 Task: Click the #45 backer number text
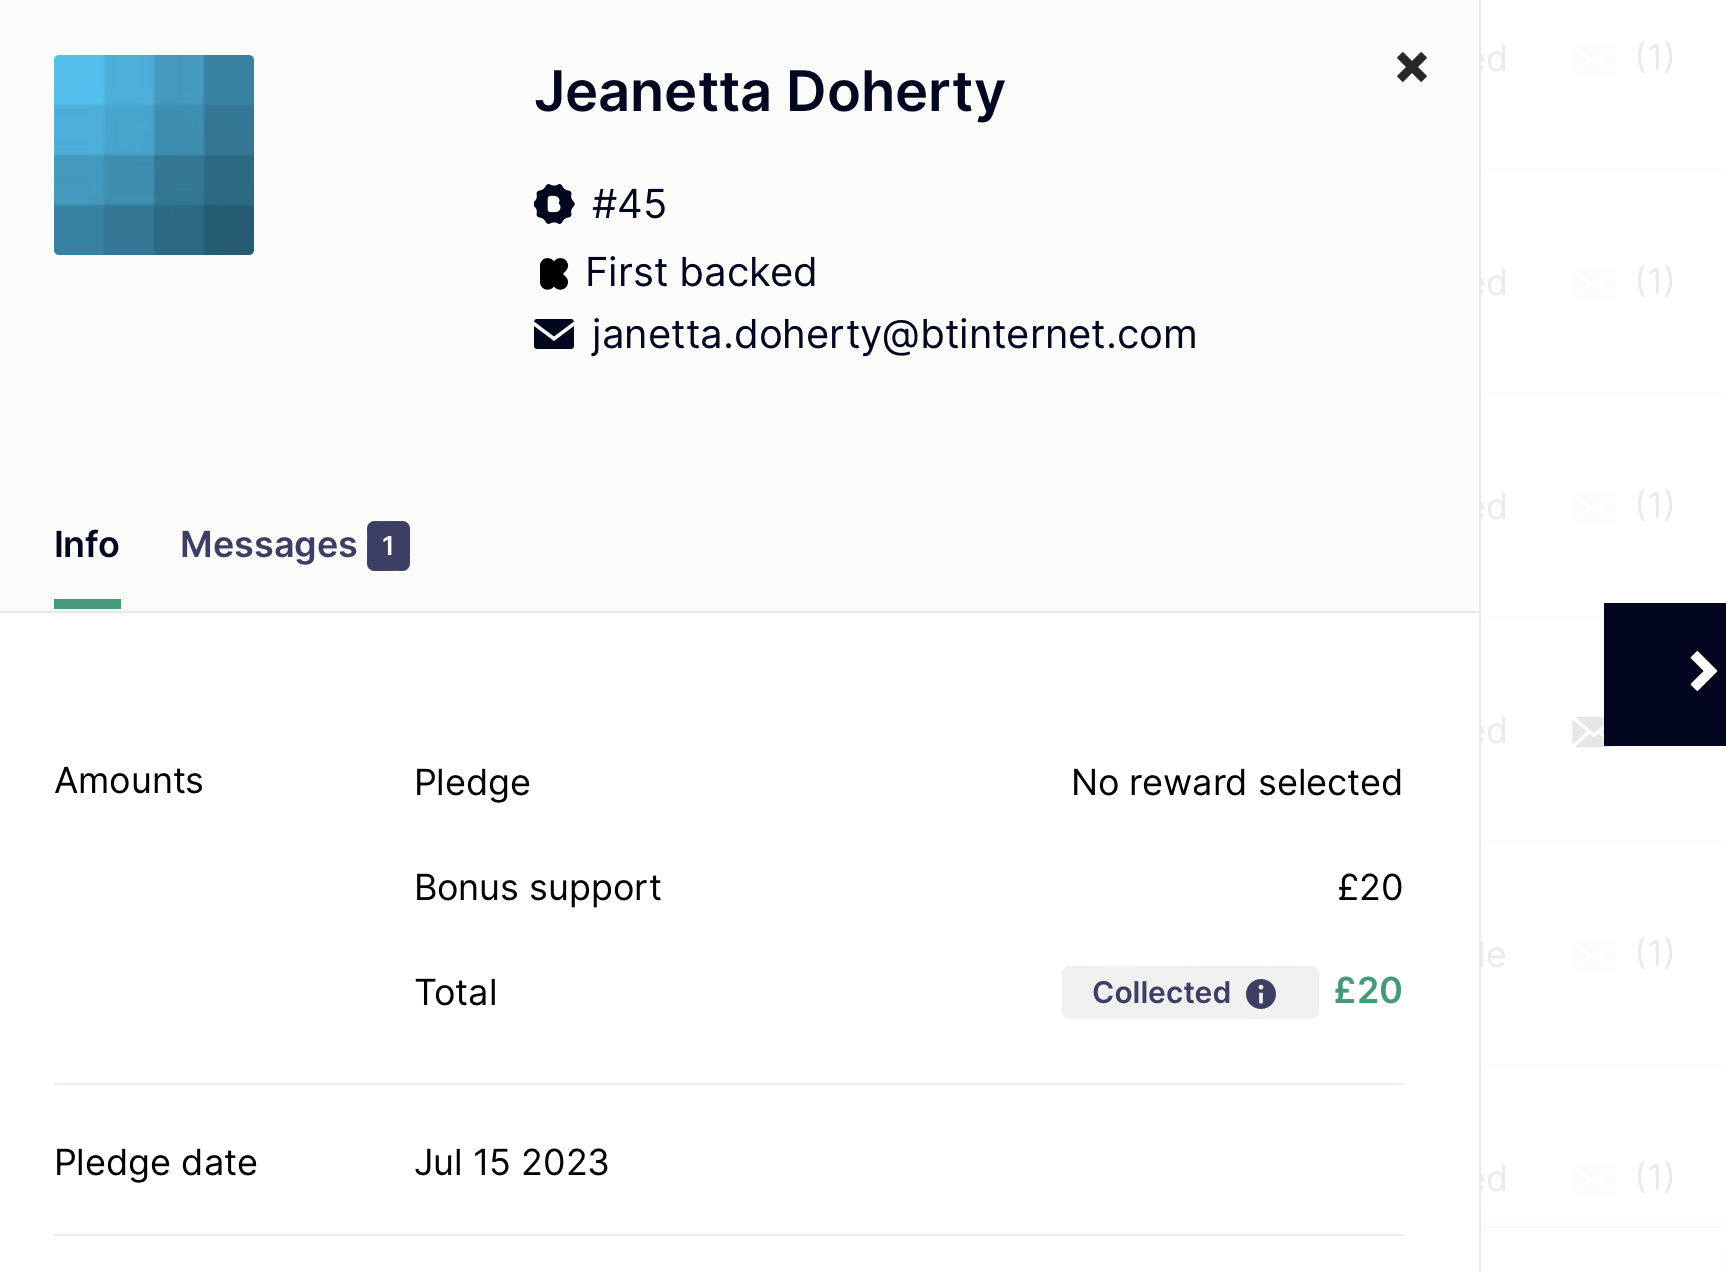click(x=629, y=205)
